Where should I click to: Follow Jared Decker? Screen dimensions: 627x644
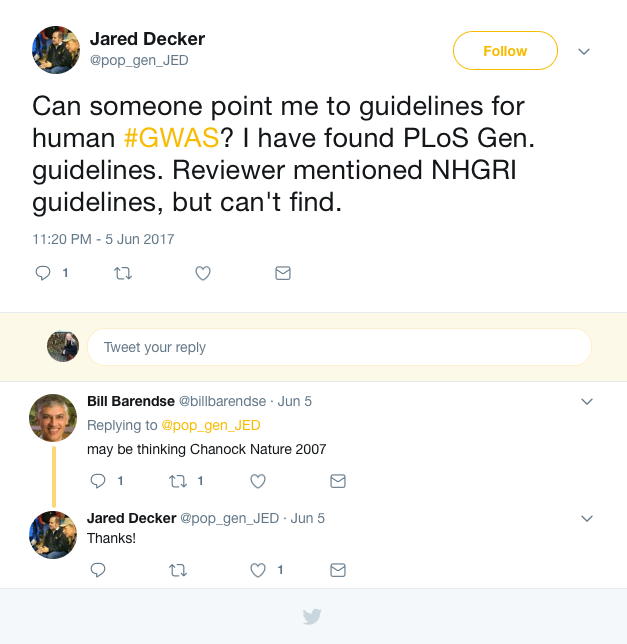(505, 51)
